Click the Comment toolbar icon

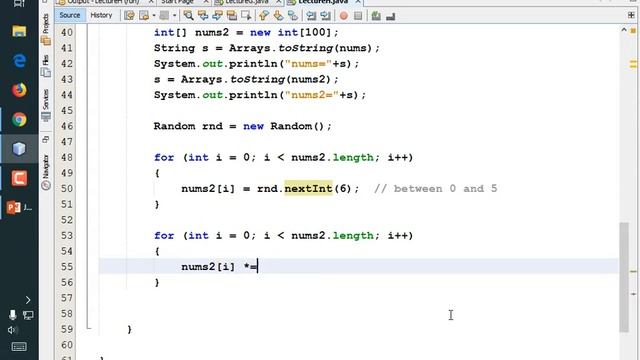pyautogui.click(x=376, y=16)
